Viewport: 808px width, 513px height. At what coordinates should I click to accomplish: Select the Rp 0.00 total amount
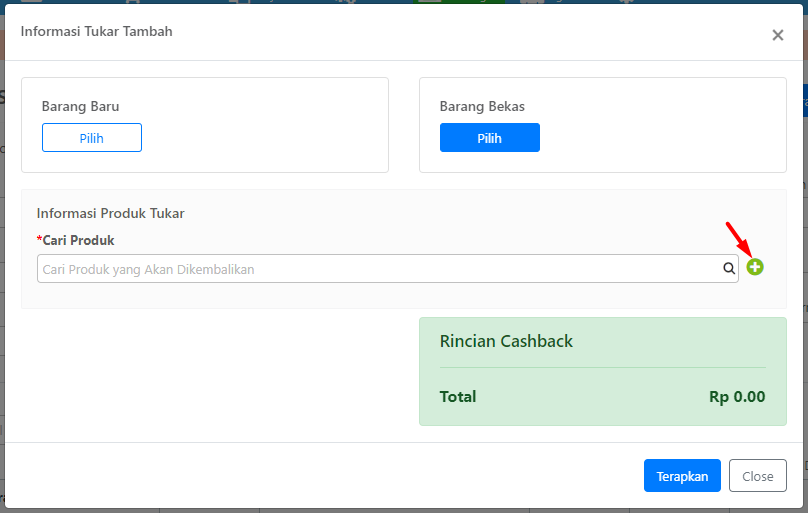click(737, 397)
